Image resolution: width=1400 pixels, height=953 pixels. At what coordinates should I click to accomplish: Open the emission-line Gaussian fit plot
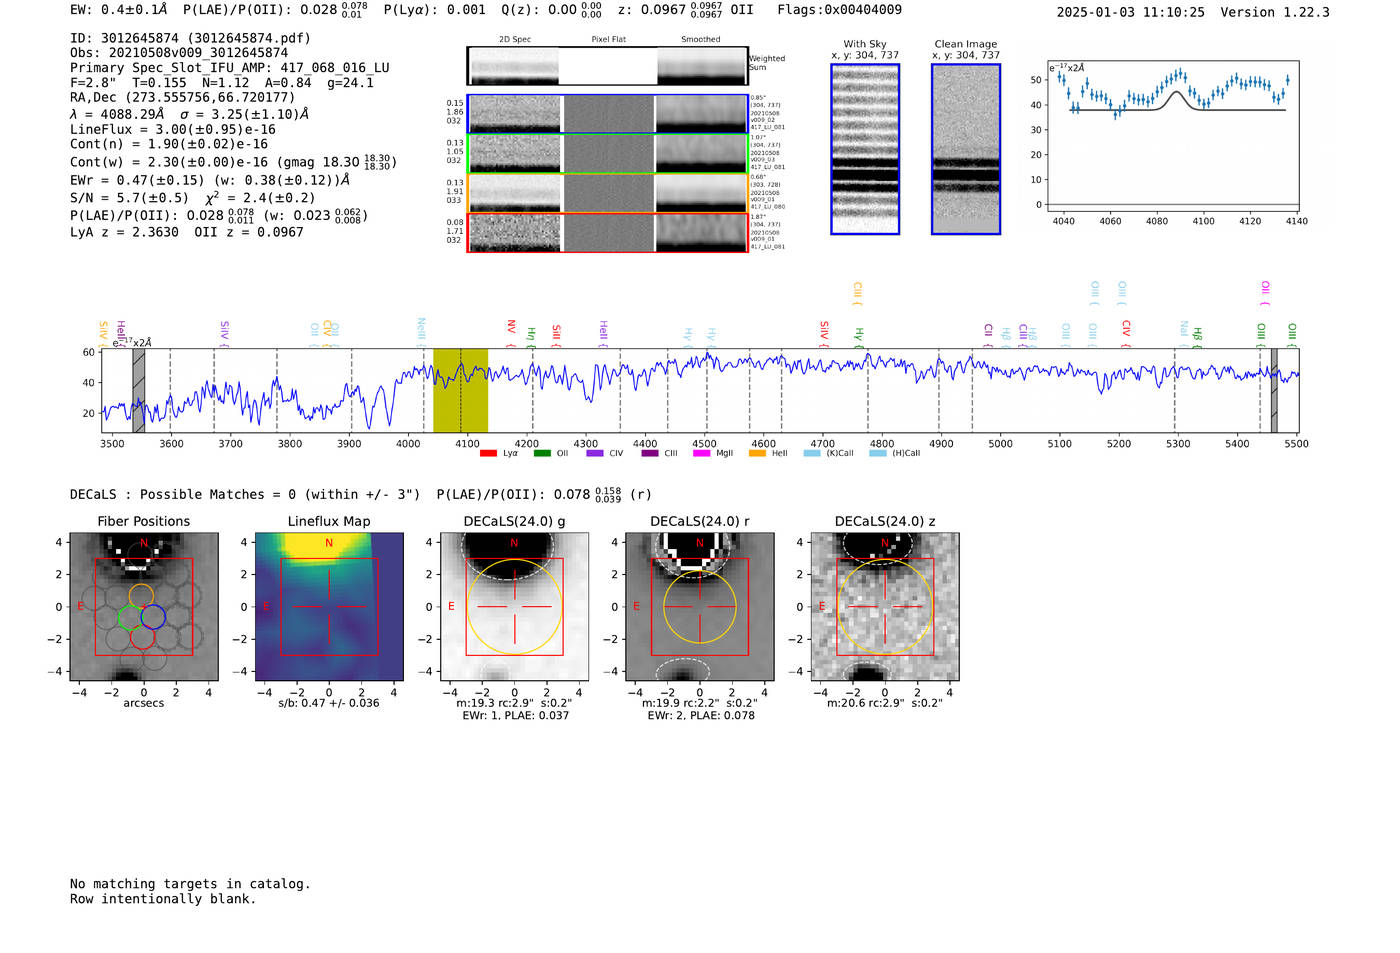(x=1172, y=136)
